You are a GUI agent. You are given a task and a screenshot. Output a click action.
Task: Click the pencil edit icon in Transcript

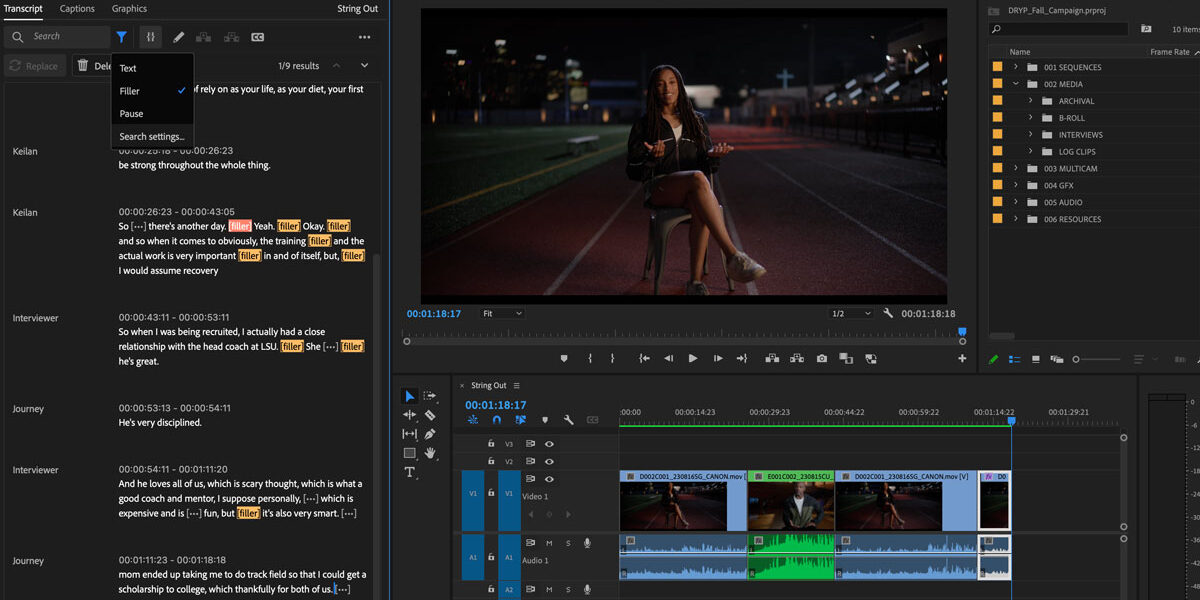179,37
